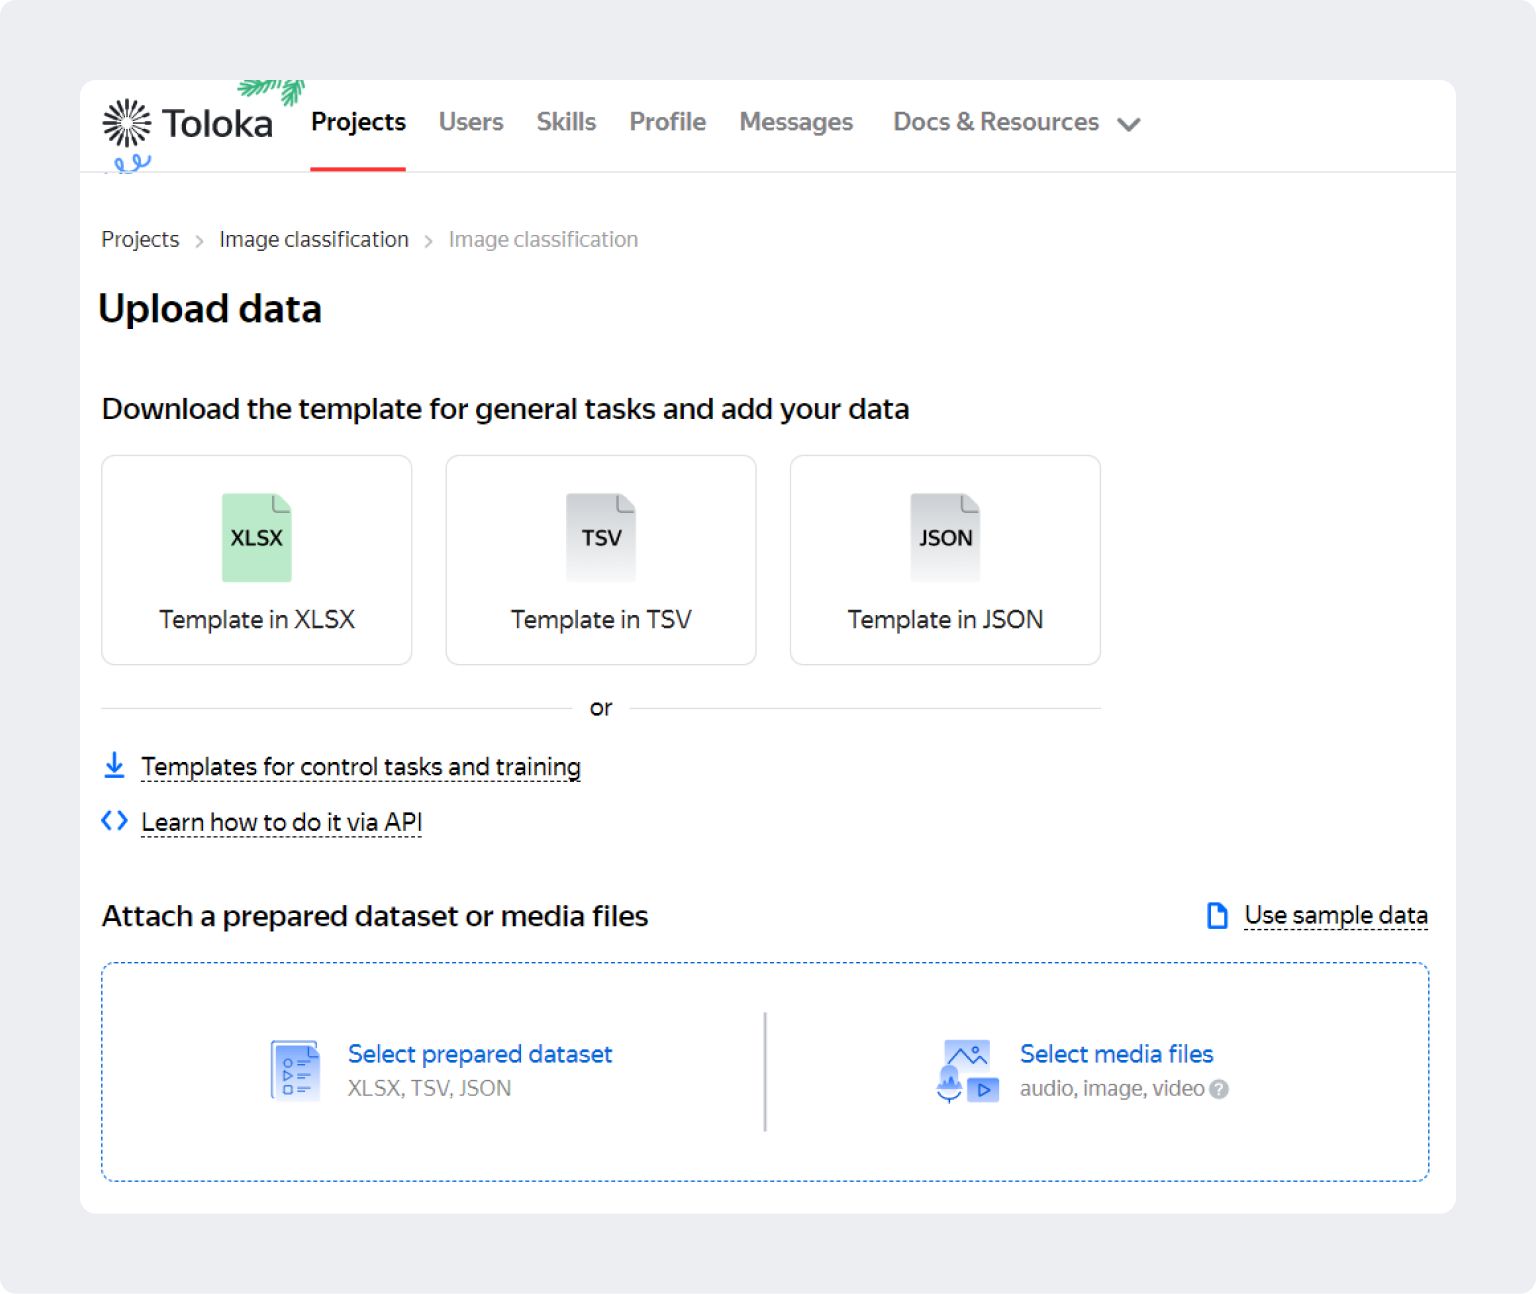Open Templates for control tasks and training
The image size is (1536, 1294).
(361, 767)
